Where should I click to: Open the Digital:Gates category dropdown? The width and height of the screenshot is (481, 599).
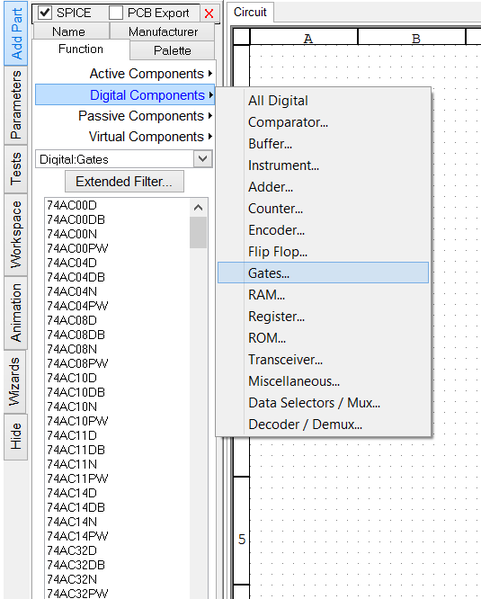202,159
